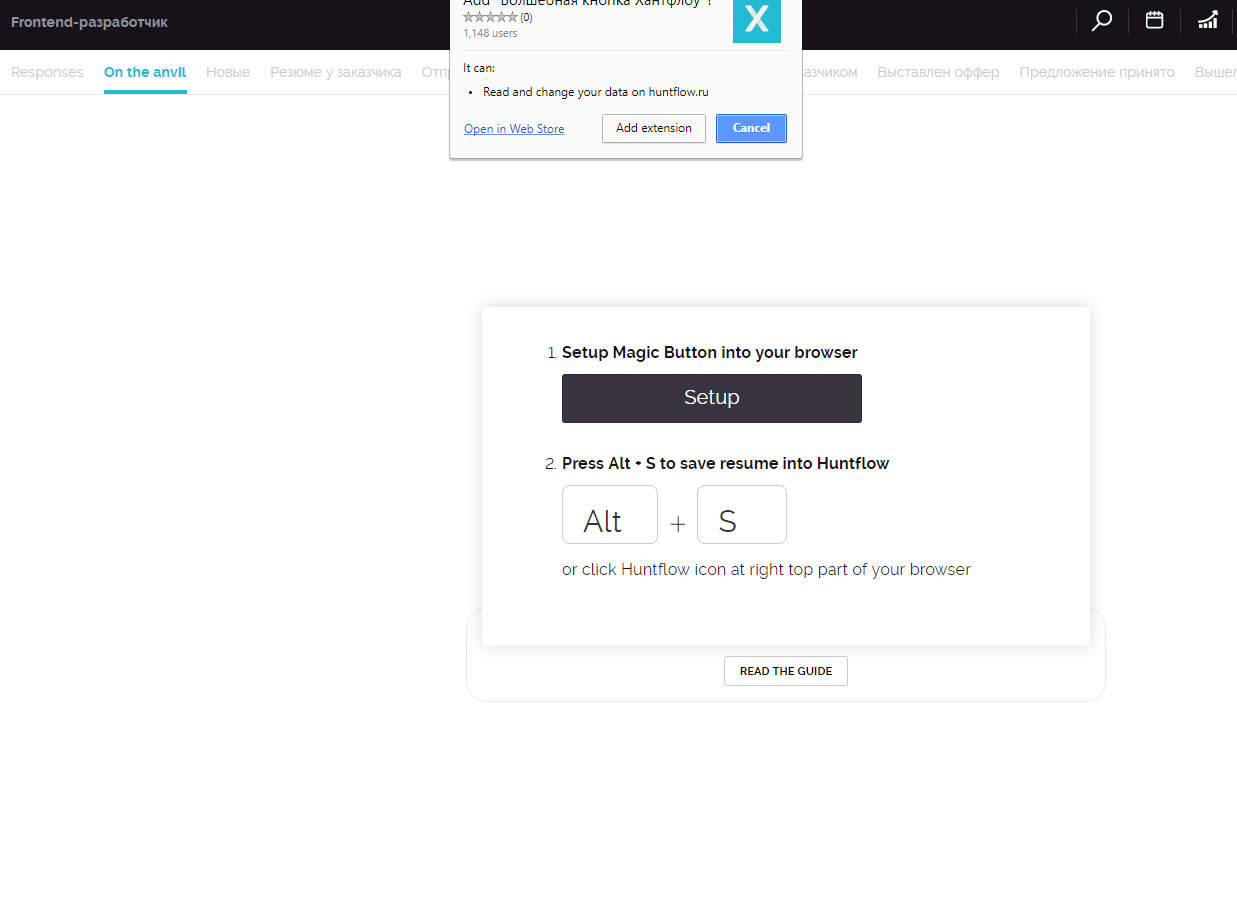The width and height of the screenshot is (1237, 897).
Task: Click the S key graphic
Action: click(742, 514)
